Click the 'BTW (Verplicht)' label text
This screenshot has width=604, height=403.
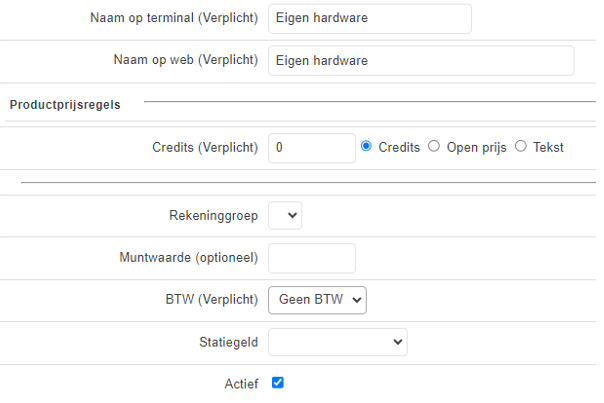[x=212, y=300]
